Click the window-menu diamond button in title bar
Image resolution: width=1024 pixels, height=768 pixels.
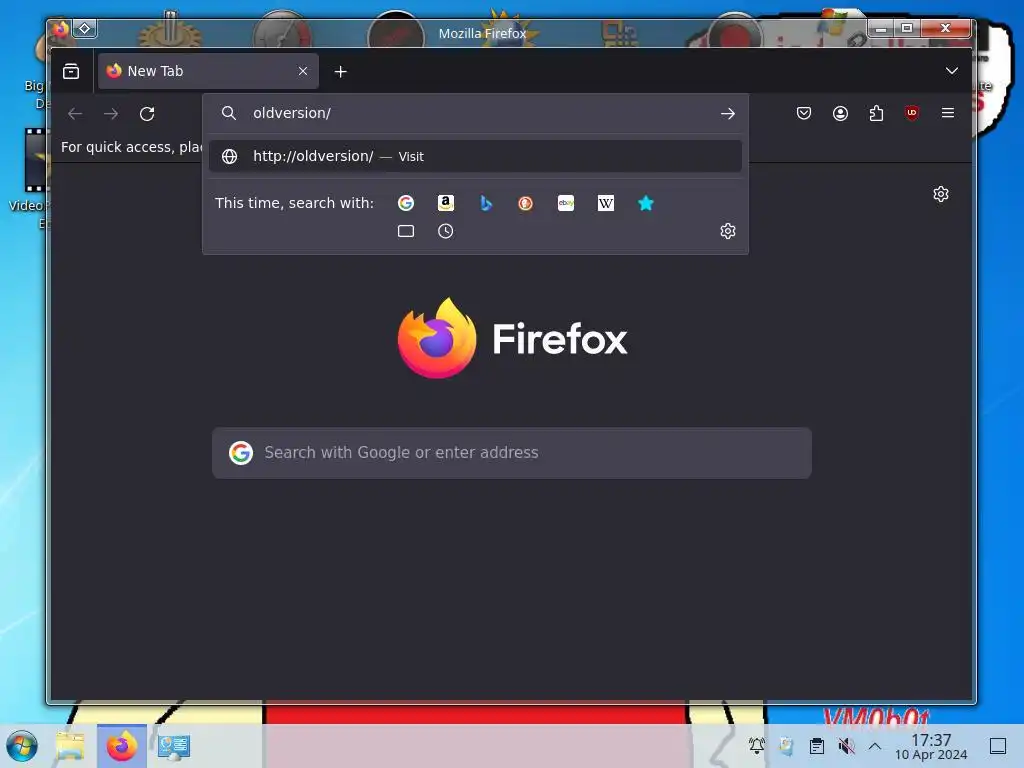point(85,28)
